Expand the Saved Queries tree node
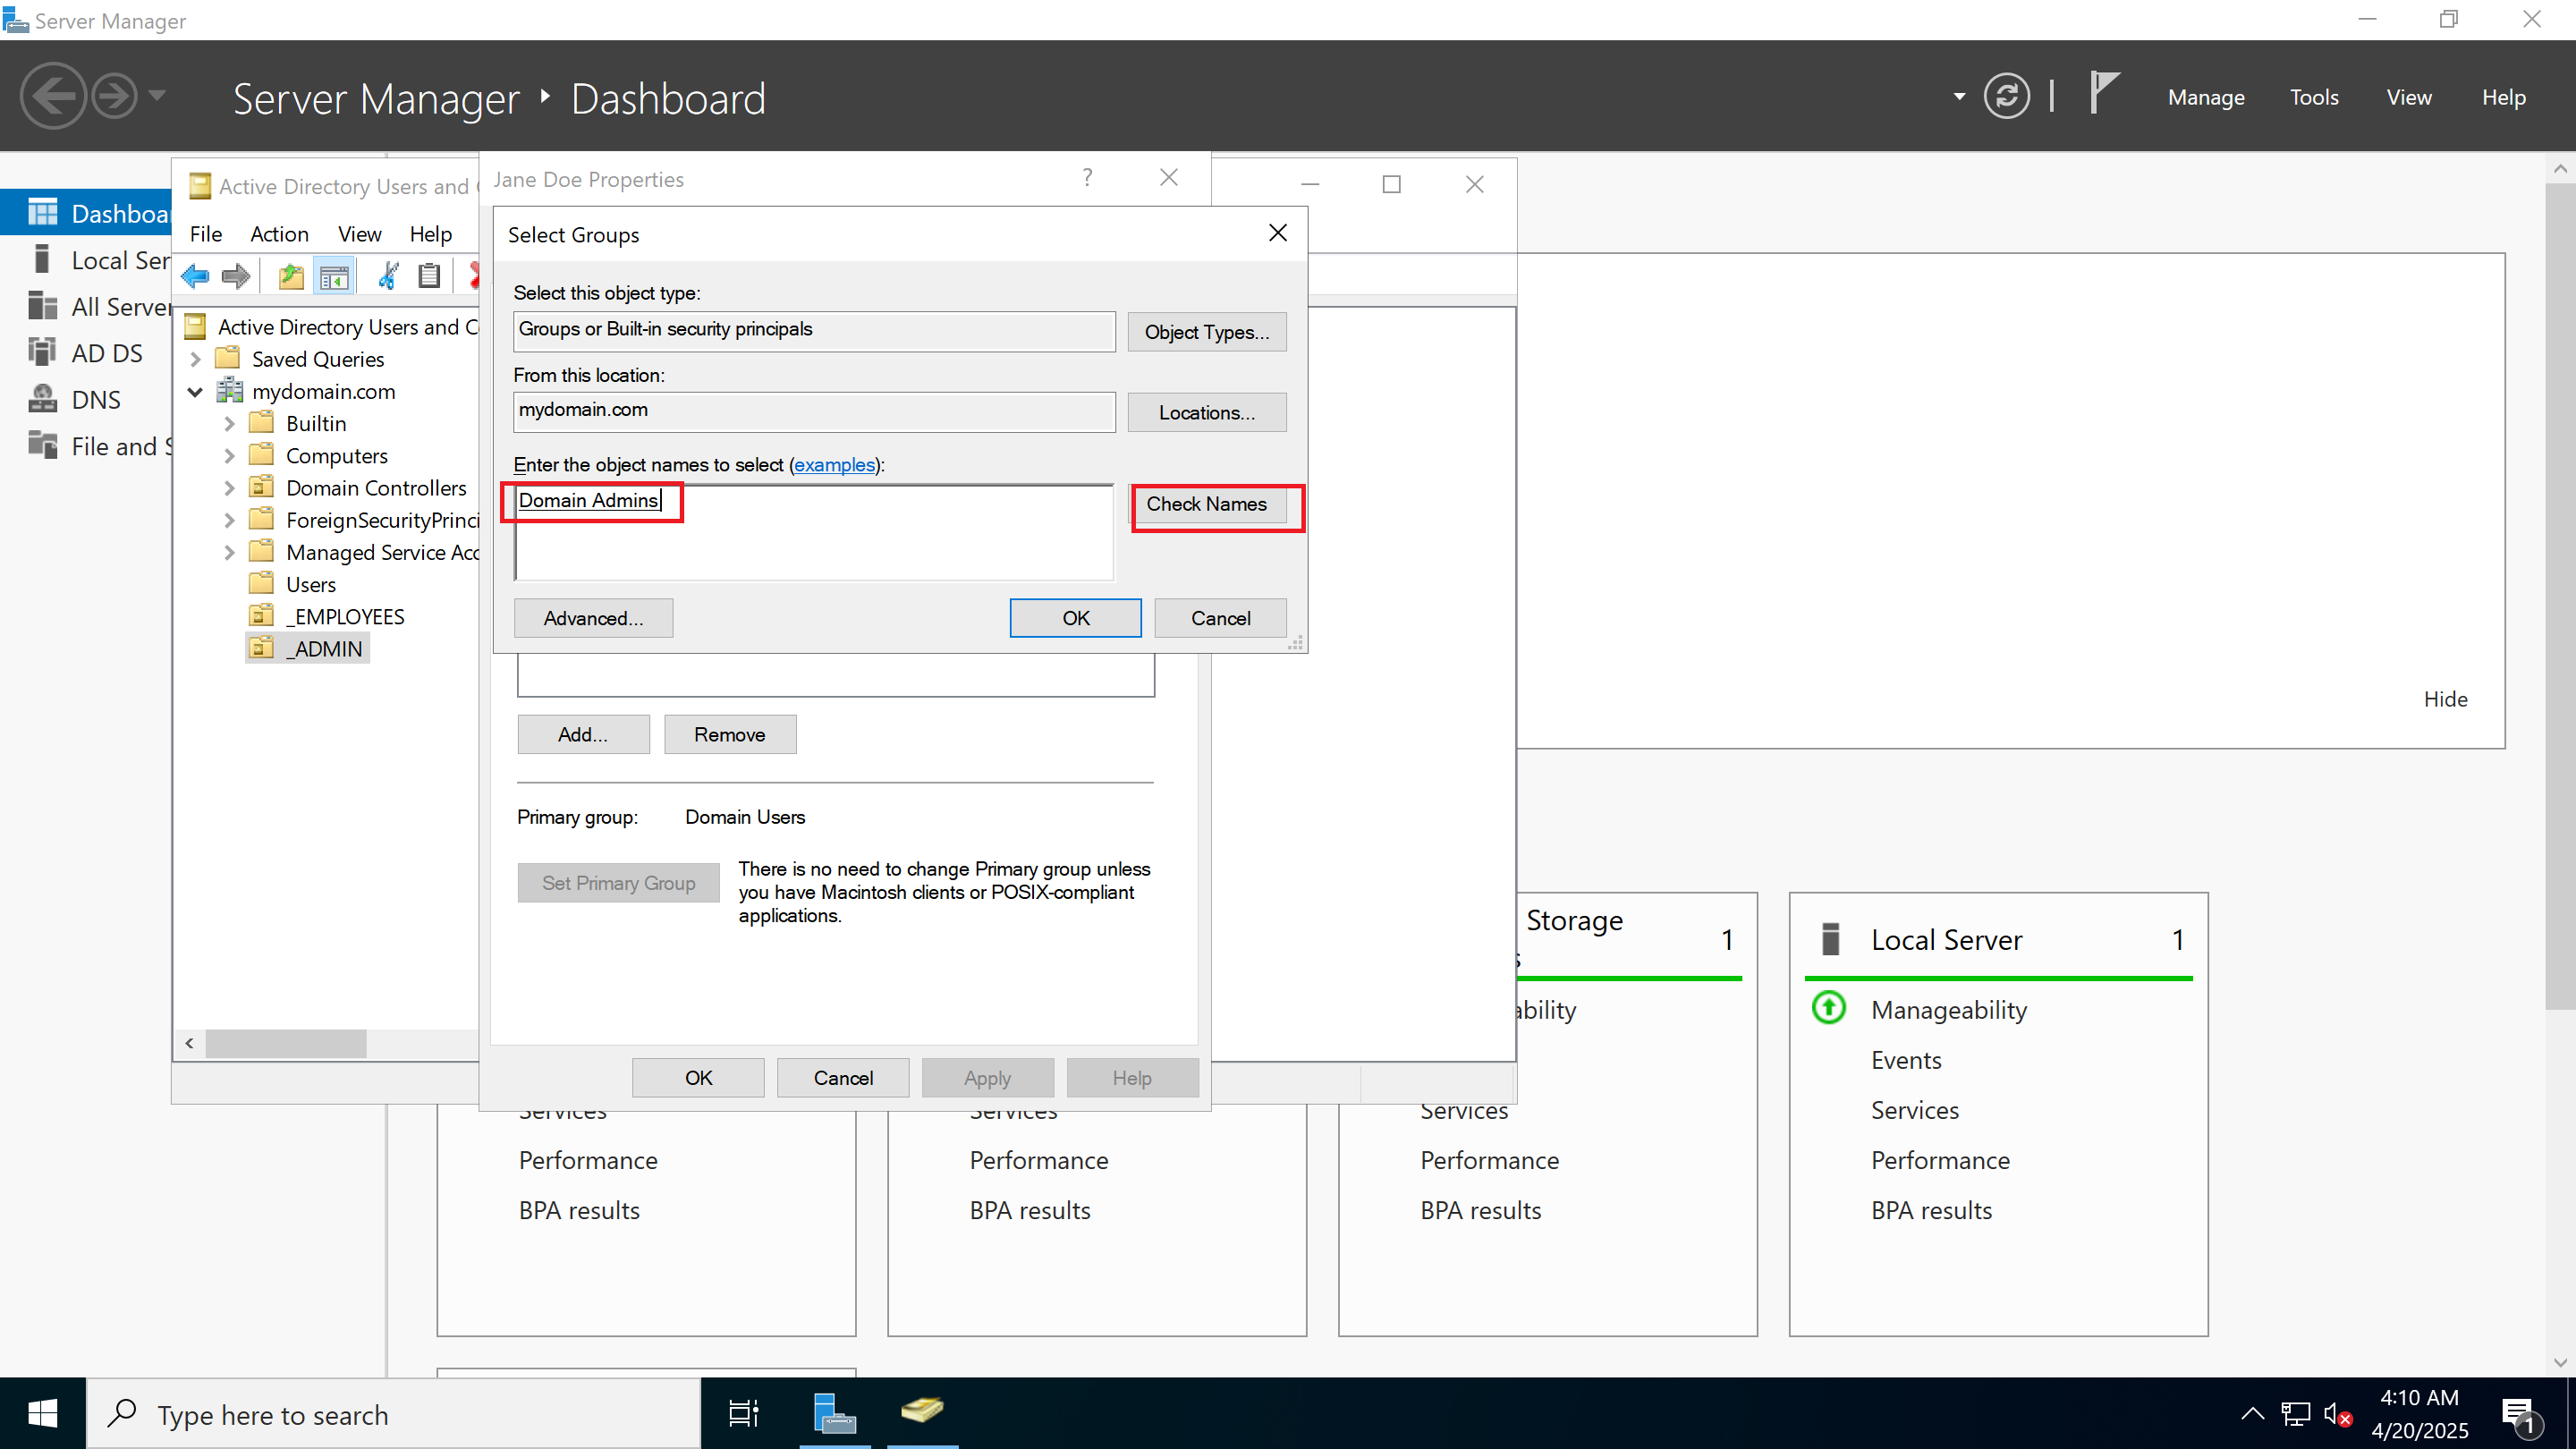Image resolution: width=2576 pixels, height=1449 pixels. coord(196,359)
